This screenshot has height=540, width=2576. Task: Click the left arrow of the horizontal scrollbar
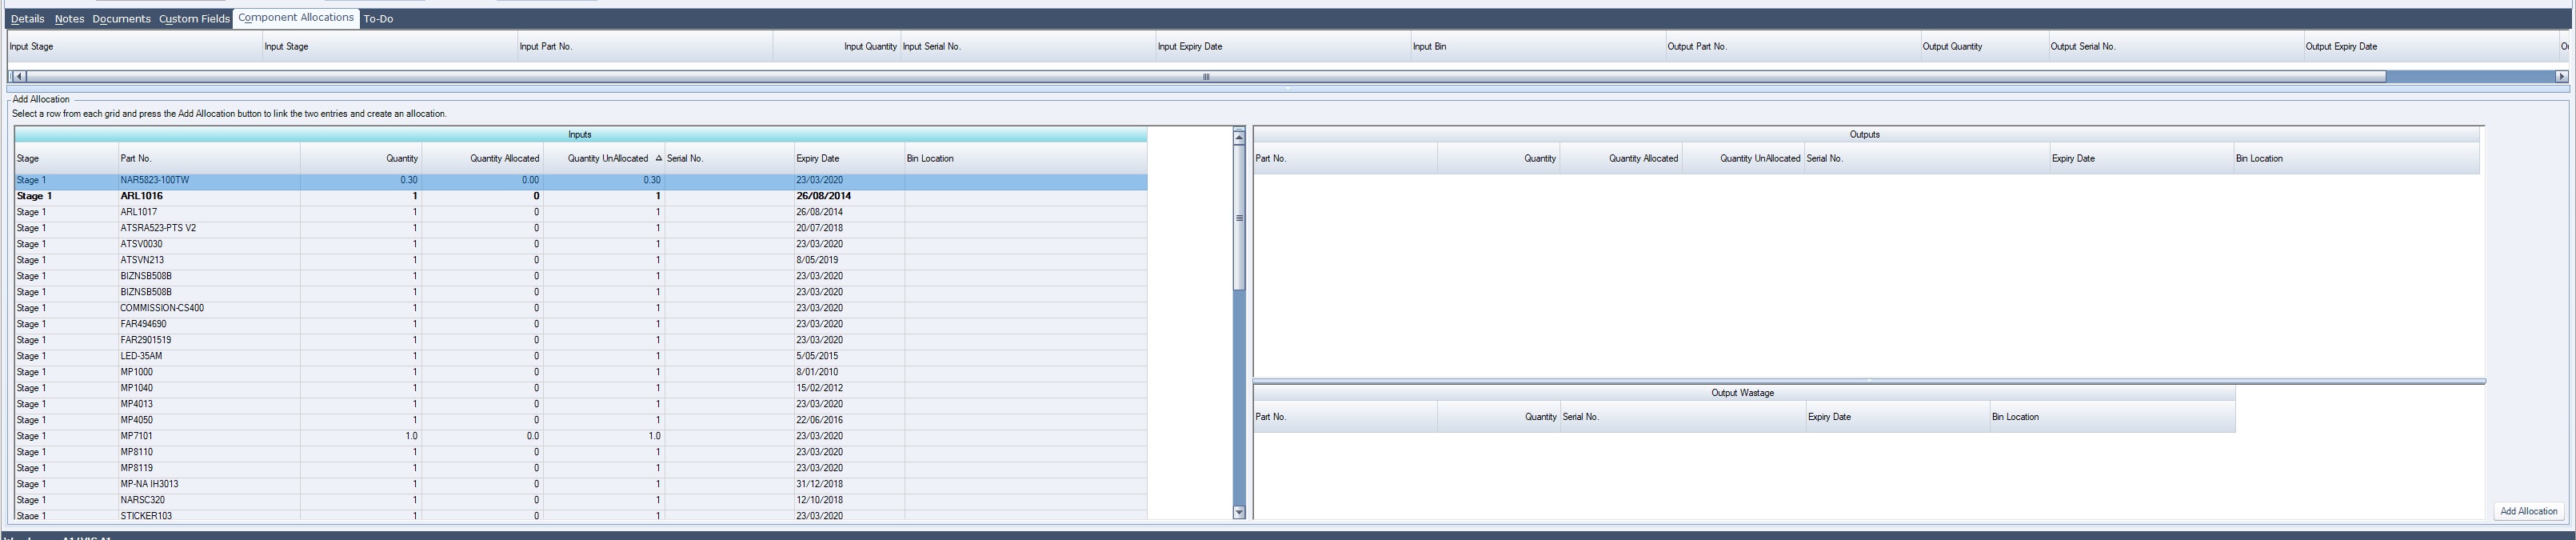pyautogui.click(x=18, y=77)
